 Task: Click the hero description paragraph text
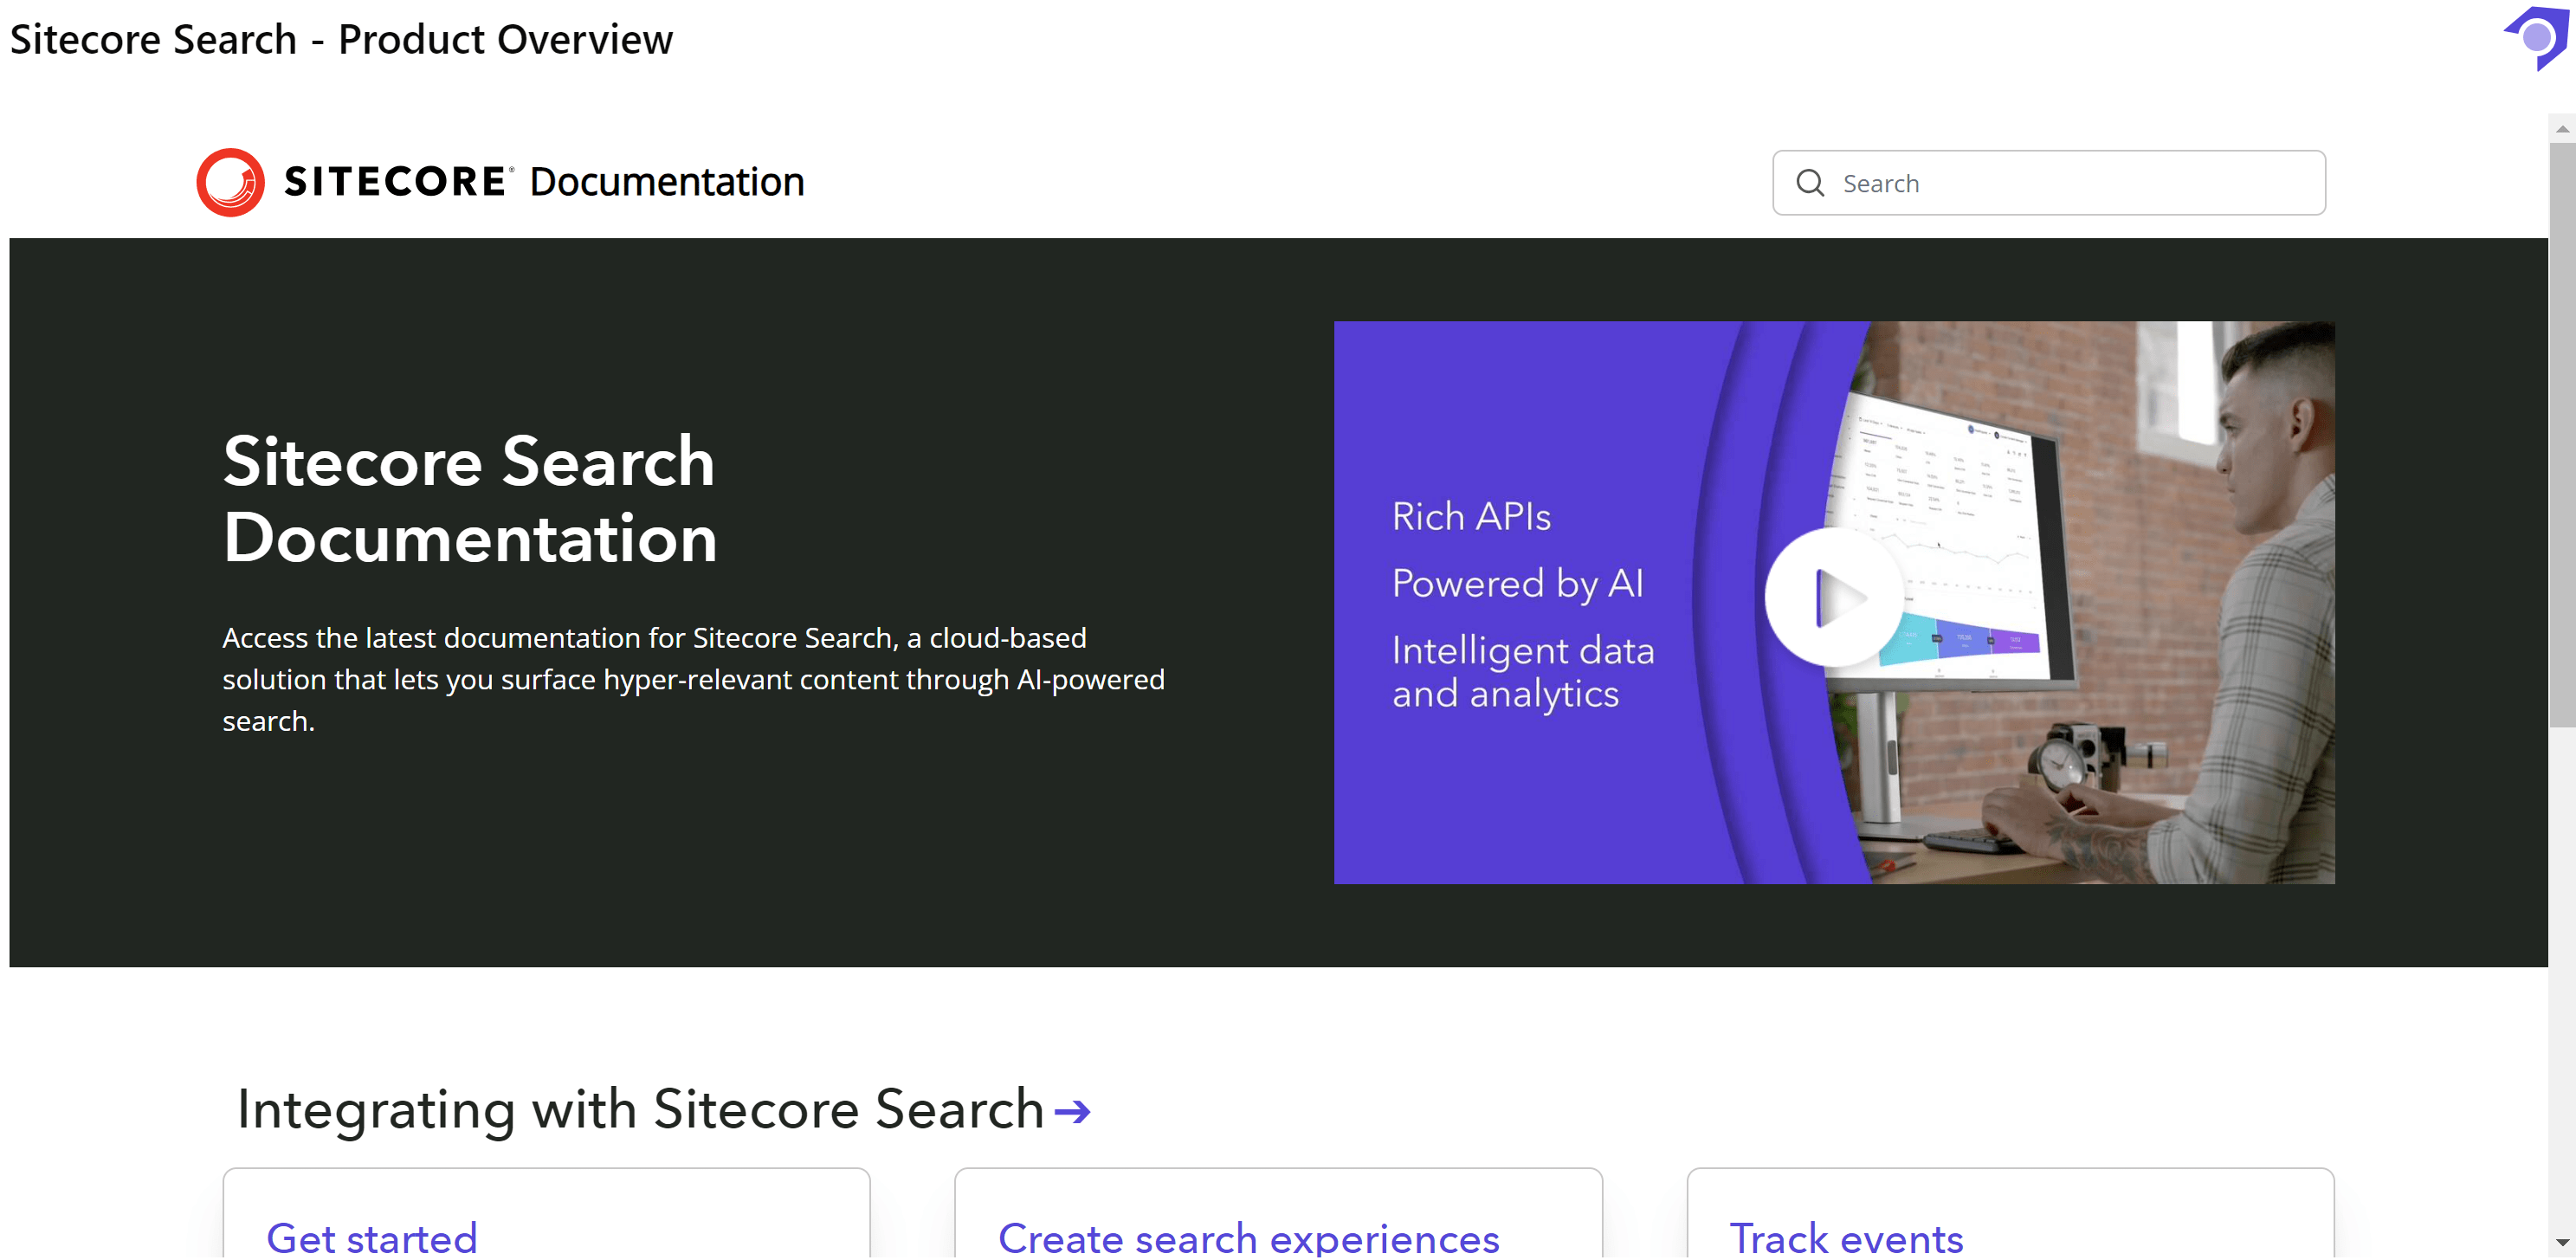(x=692, y=680)
